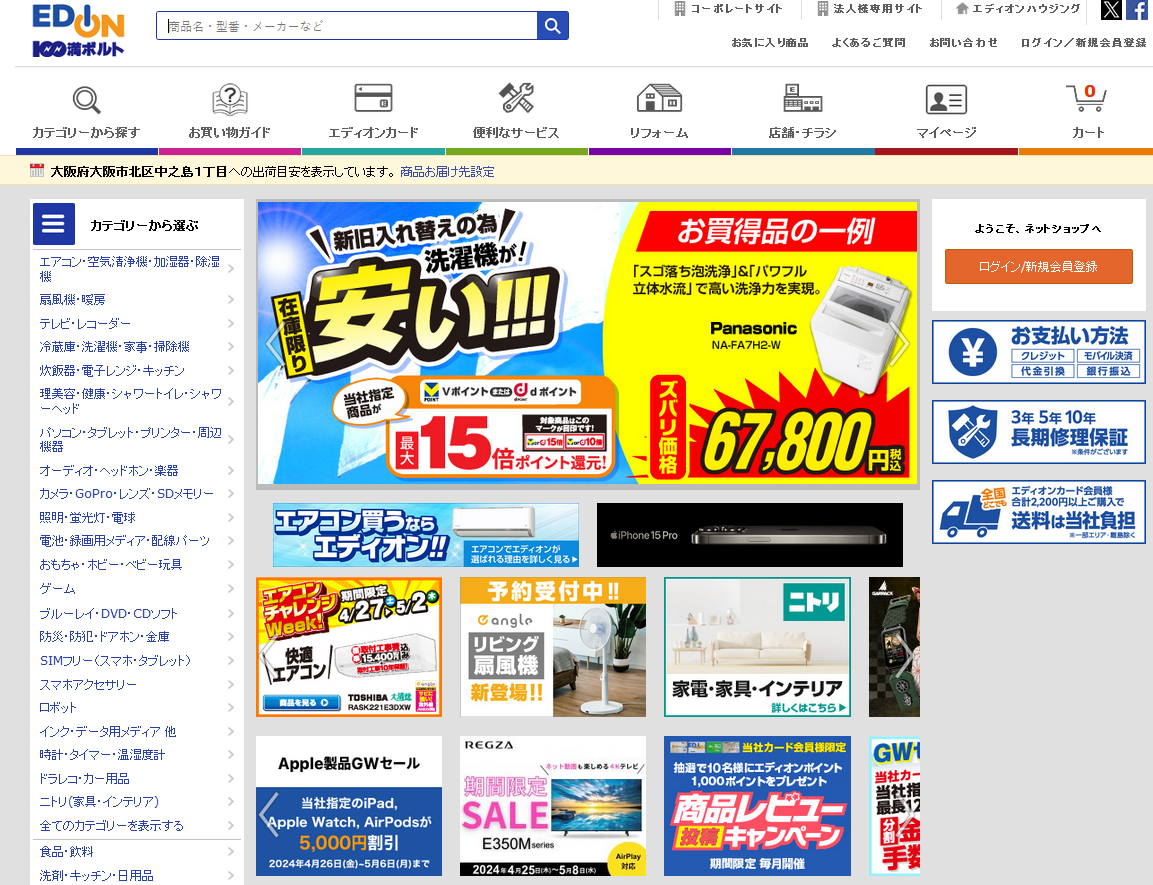Image resolution: width=1153 pixels, height=885 pixels.
Task: Open REGZA 期間限定SALE tile
Action: click(553, 806)
